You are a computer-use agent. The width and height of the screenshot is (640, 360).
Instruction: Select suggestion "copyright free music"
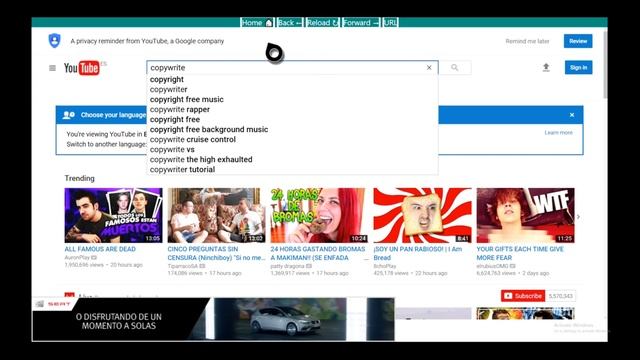(x=292, y=99)
